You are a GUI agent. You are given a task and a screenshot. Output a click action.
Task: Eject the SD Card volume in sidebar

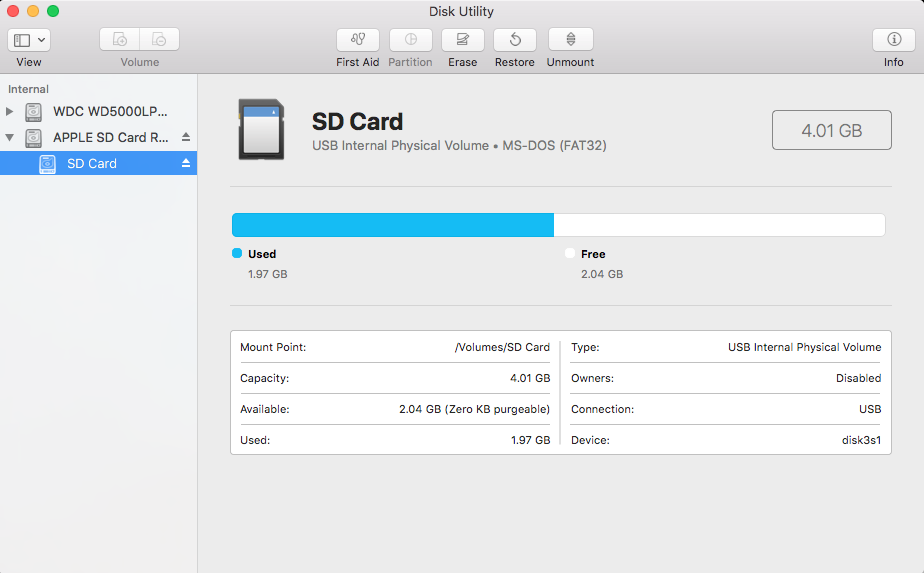(x=186, y=164)
